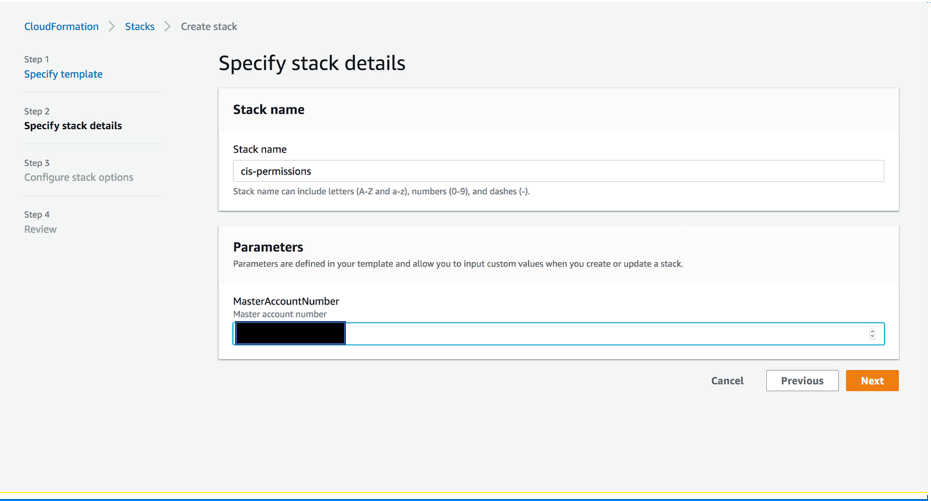Select the Review step label
Viewport: 931px width, 501px height.
point(40,229)
